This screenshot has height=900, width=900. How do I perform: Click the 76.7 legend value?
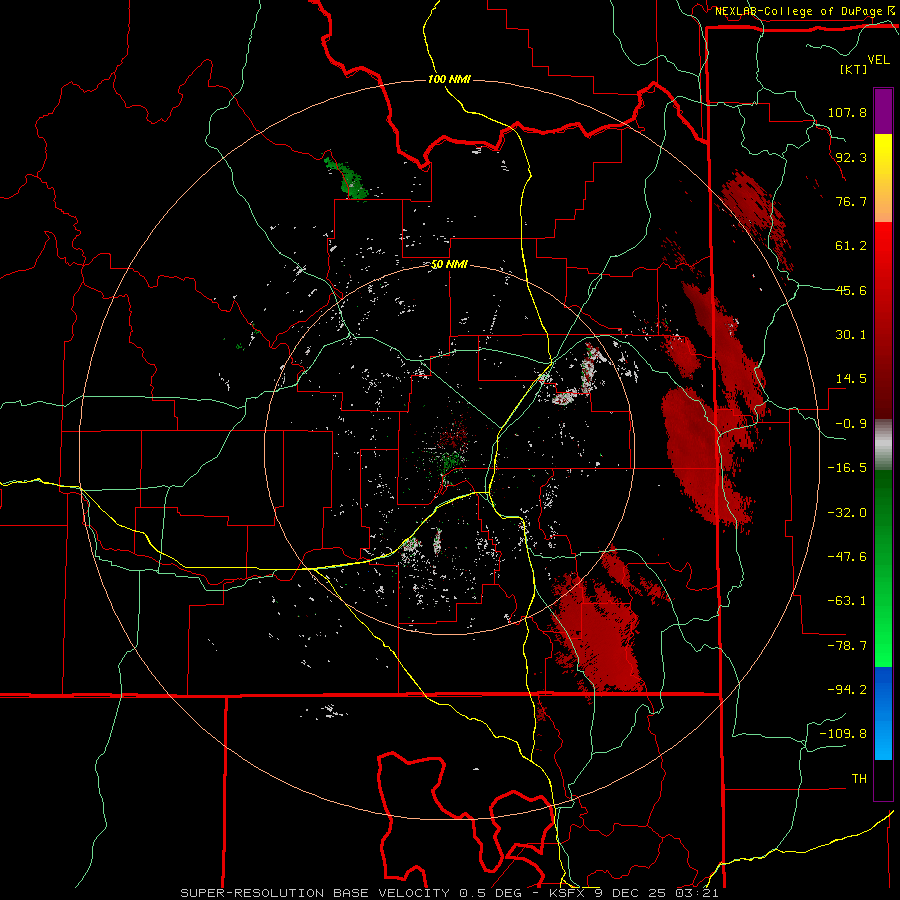851,201
